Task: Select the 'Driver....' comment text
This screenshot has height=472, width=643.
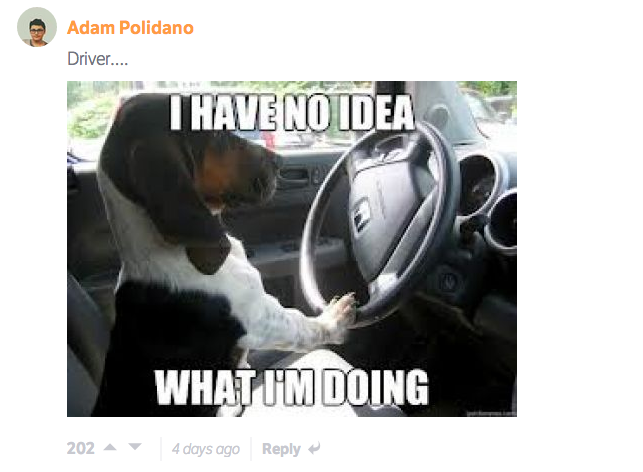Action: point(98,59)
